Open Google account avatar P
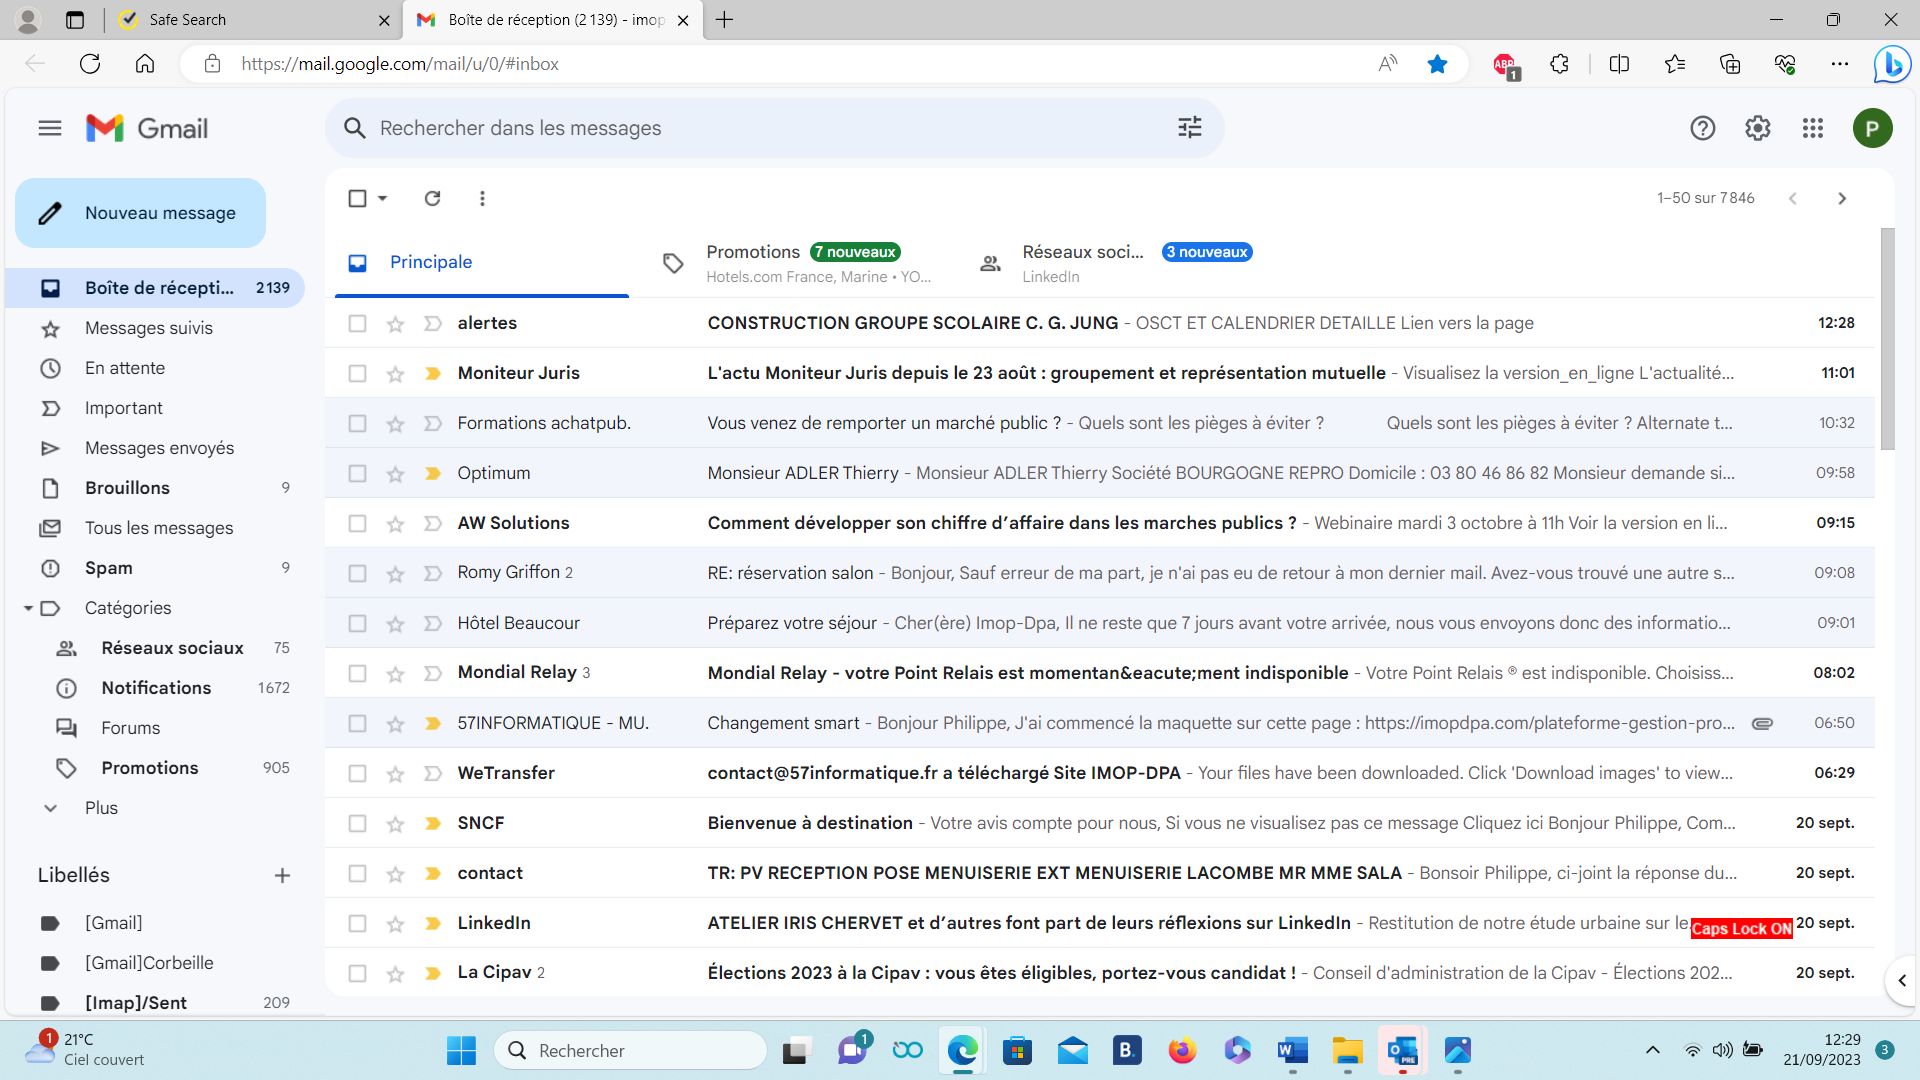Screen dimensions: 1920x1080 1872,128
